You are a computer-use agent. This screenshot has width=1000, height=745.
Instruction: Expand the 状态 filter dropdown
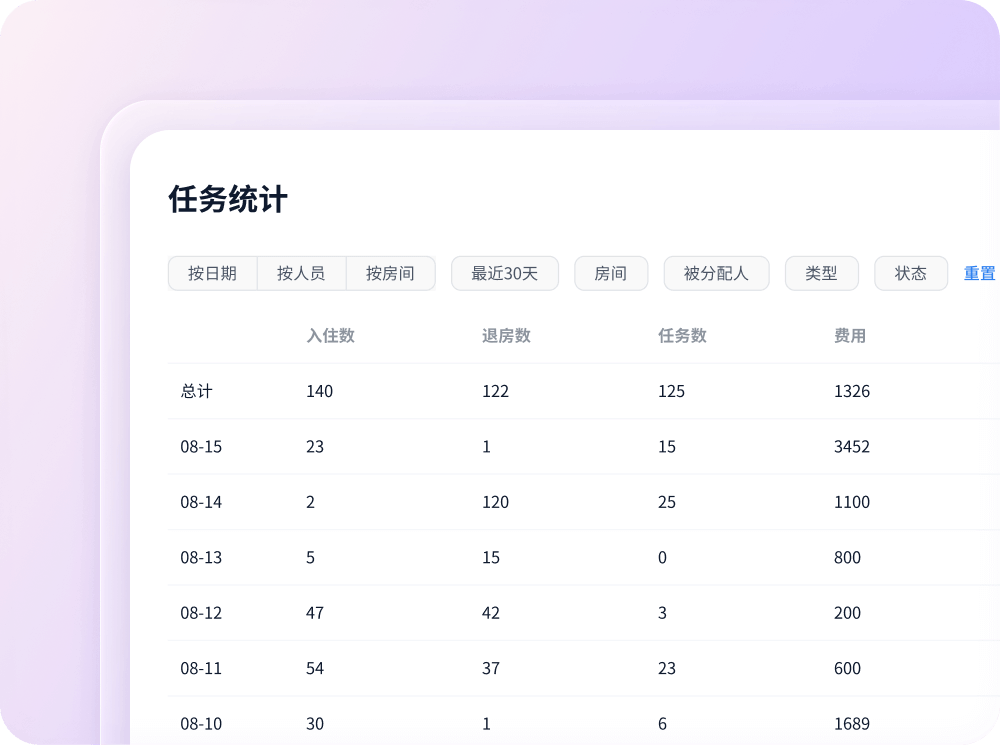[910, 273]
